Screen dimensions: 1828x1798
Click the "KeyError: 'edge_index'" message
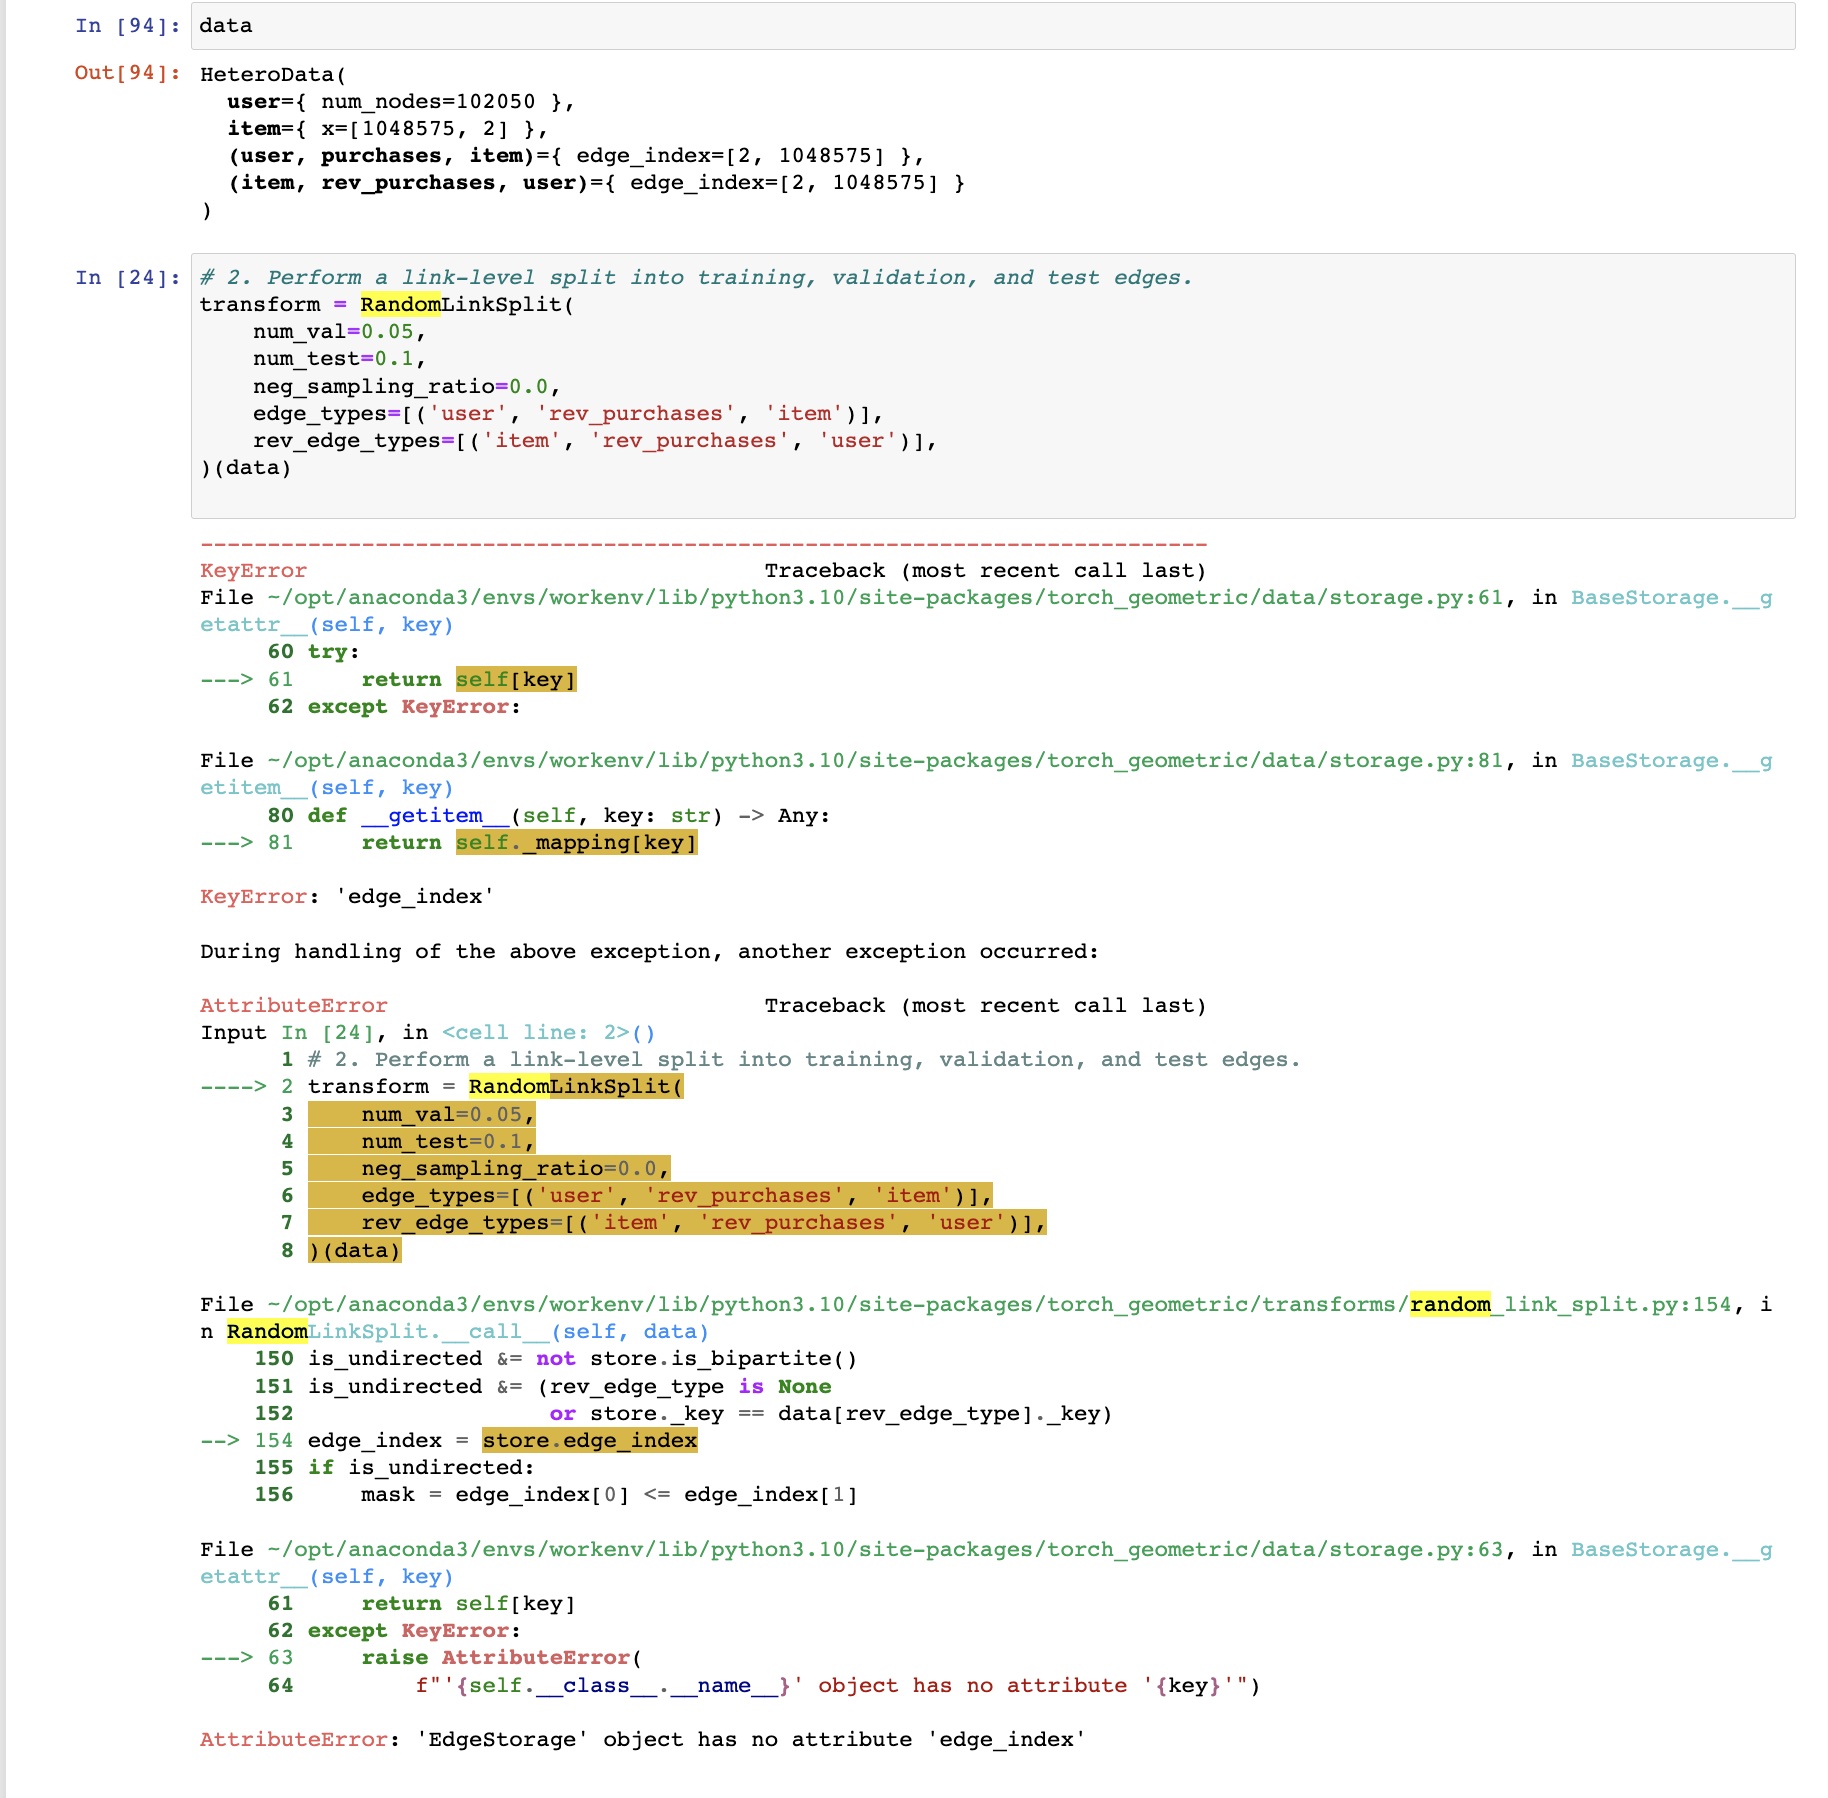click(347, 896)
